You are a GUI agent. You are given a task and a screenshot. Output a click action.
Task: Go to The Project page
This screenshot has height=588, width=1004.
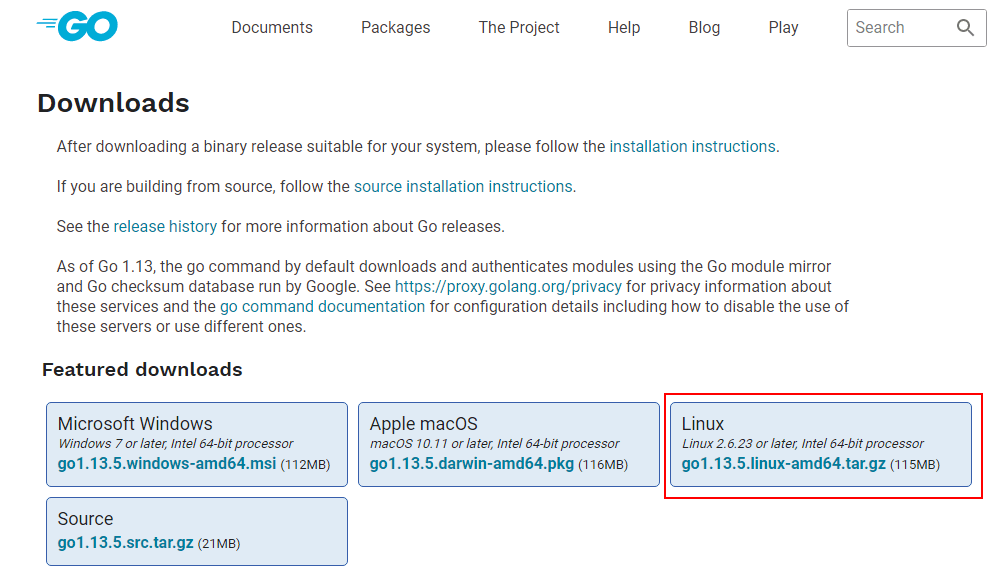[x=519, y=28]
